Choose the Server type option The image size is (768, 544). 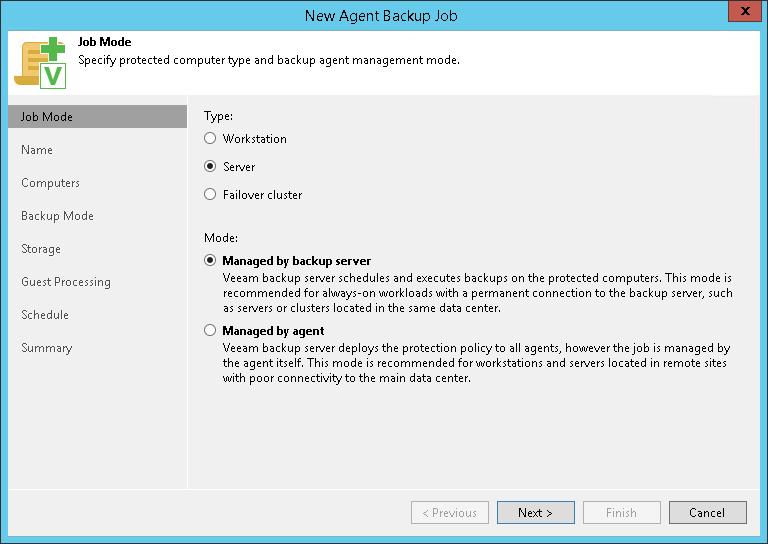pos(210,167)
